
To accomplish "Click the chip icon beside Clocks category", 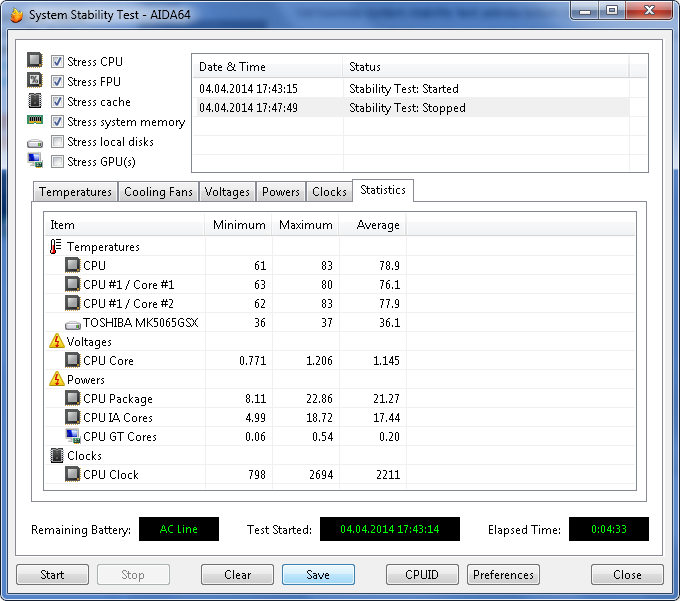I will [x=56, y=456].
